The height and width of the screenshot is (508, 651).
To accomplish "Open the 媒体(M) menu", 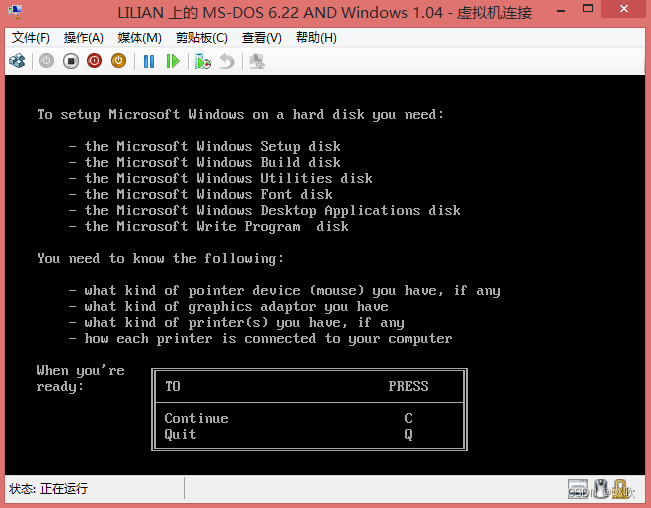I will pos(139,38).
